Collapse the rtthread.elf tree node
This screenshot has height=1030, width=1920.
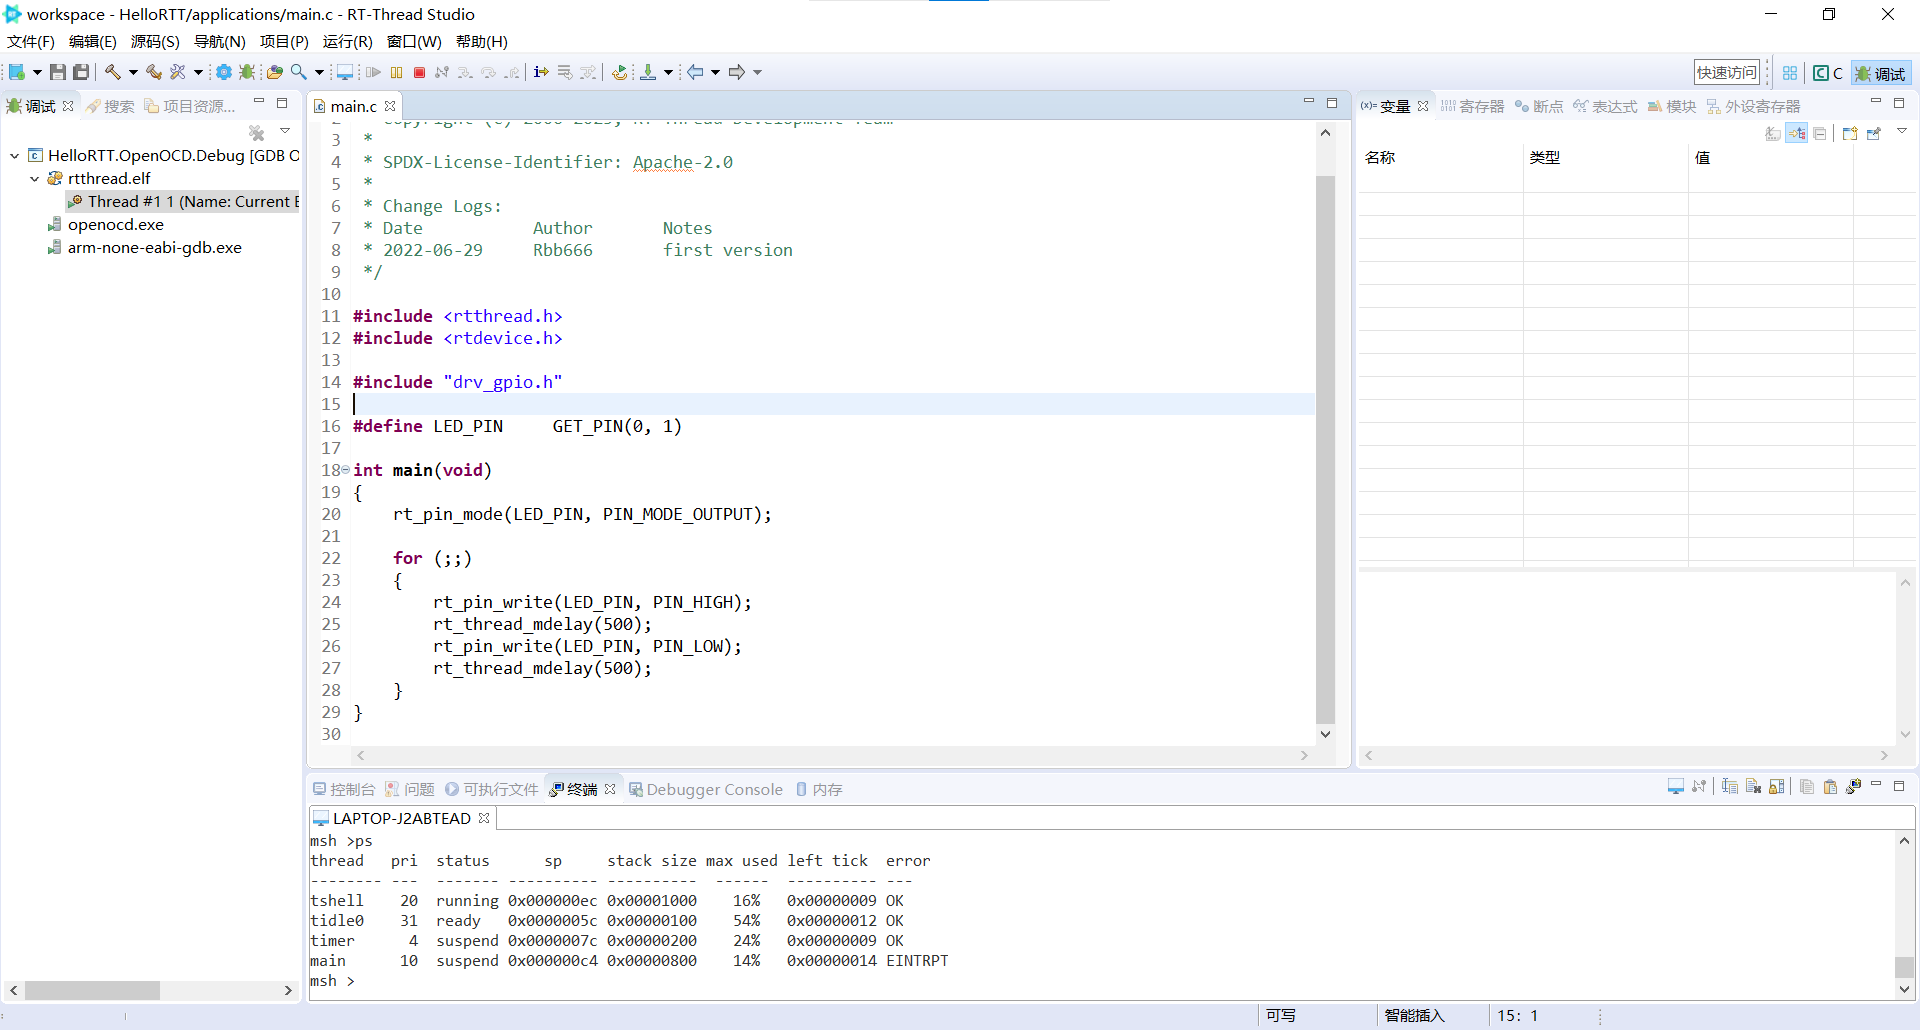tap(34, 178)
